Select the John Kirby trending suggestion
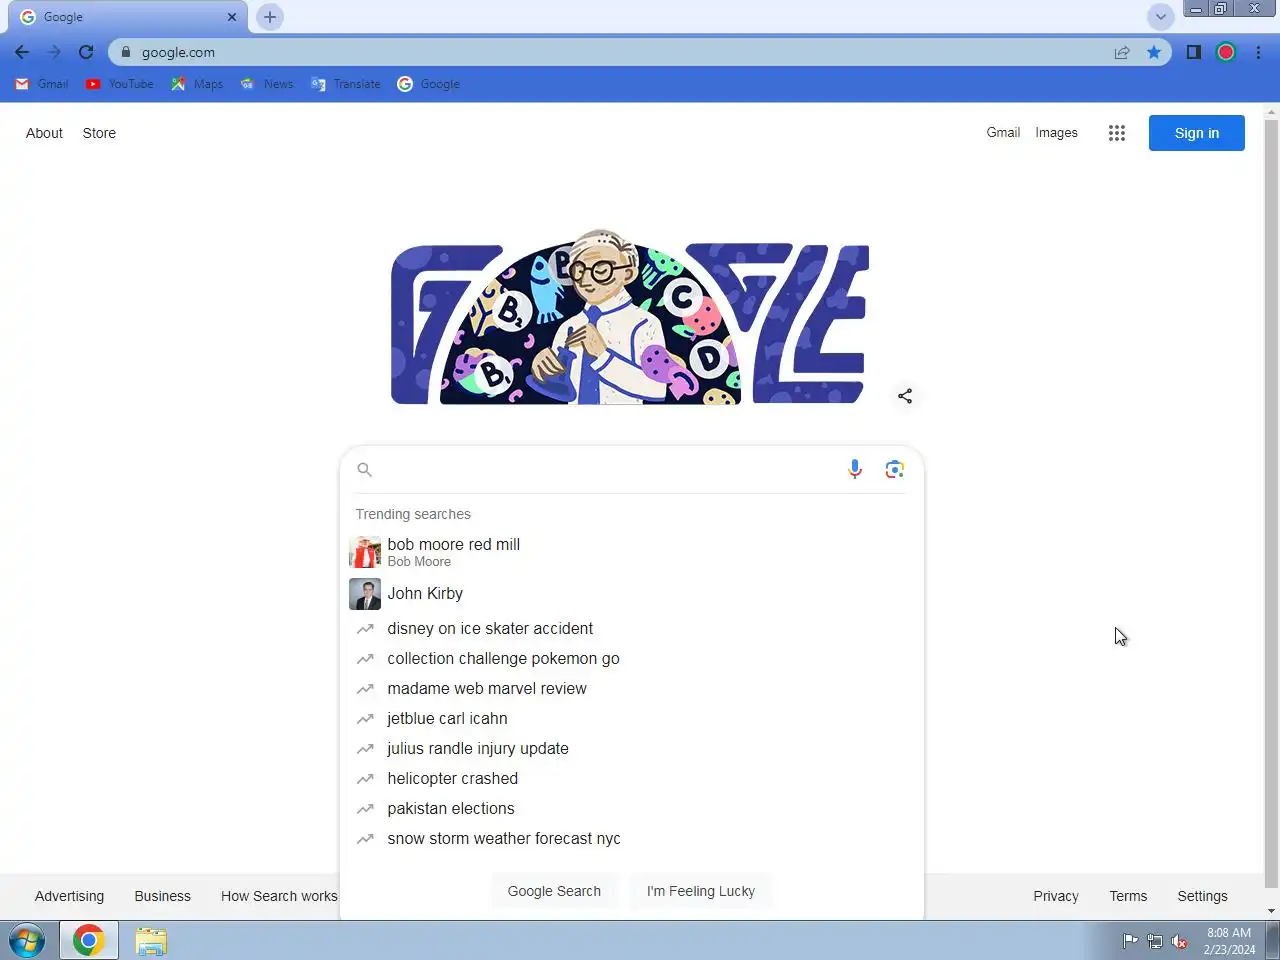 [631, 594]
